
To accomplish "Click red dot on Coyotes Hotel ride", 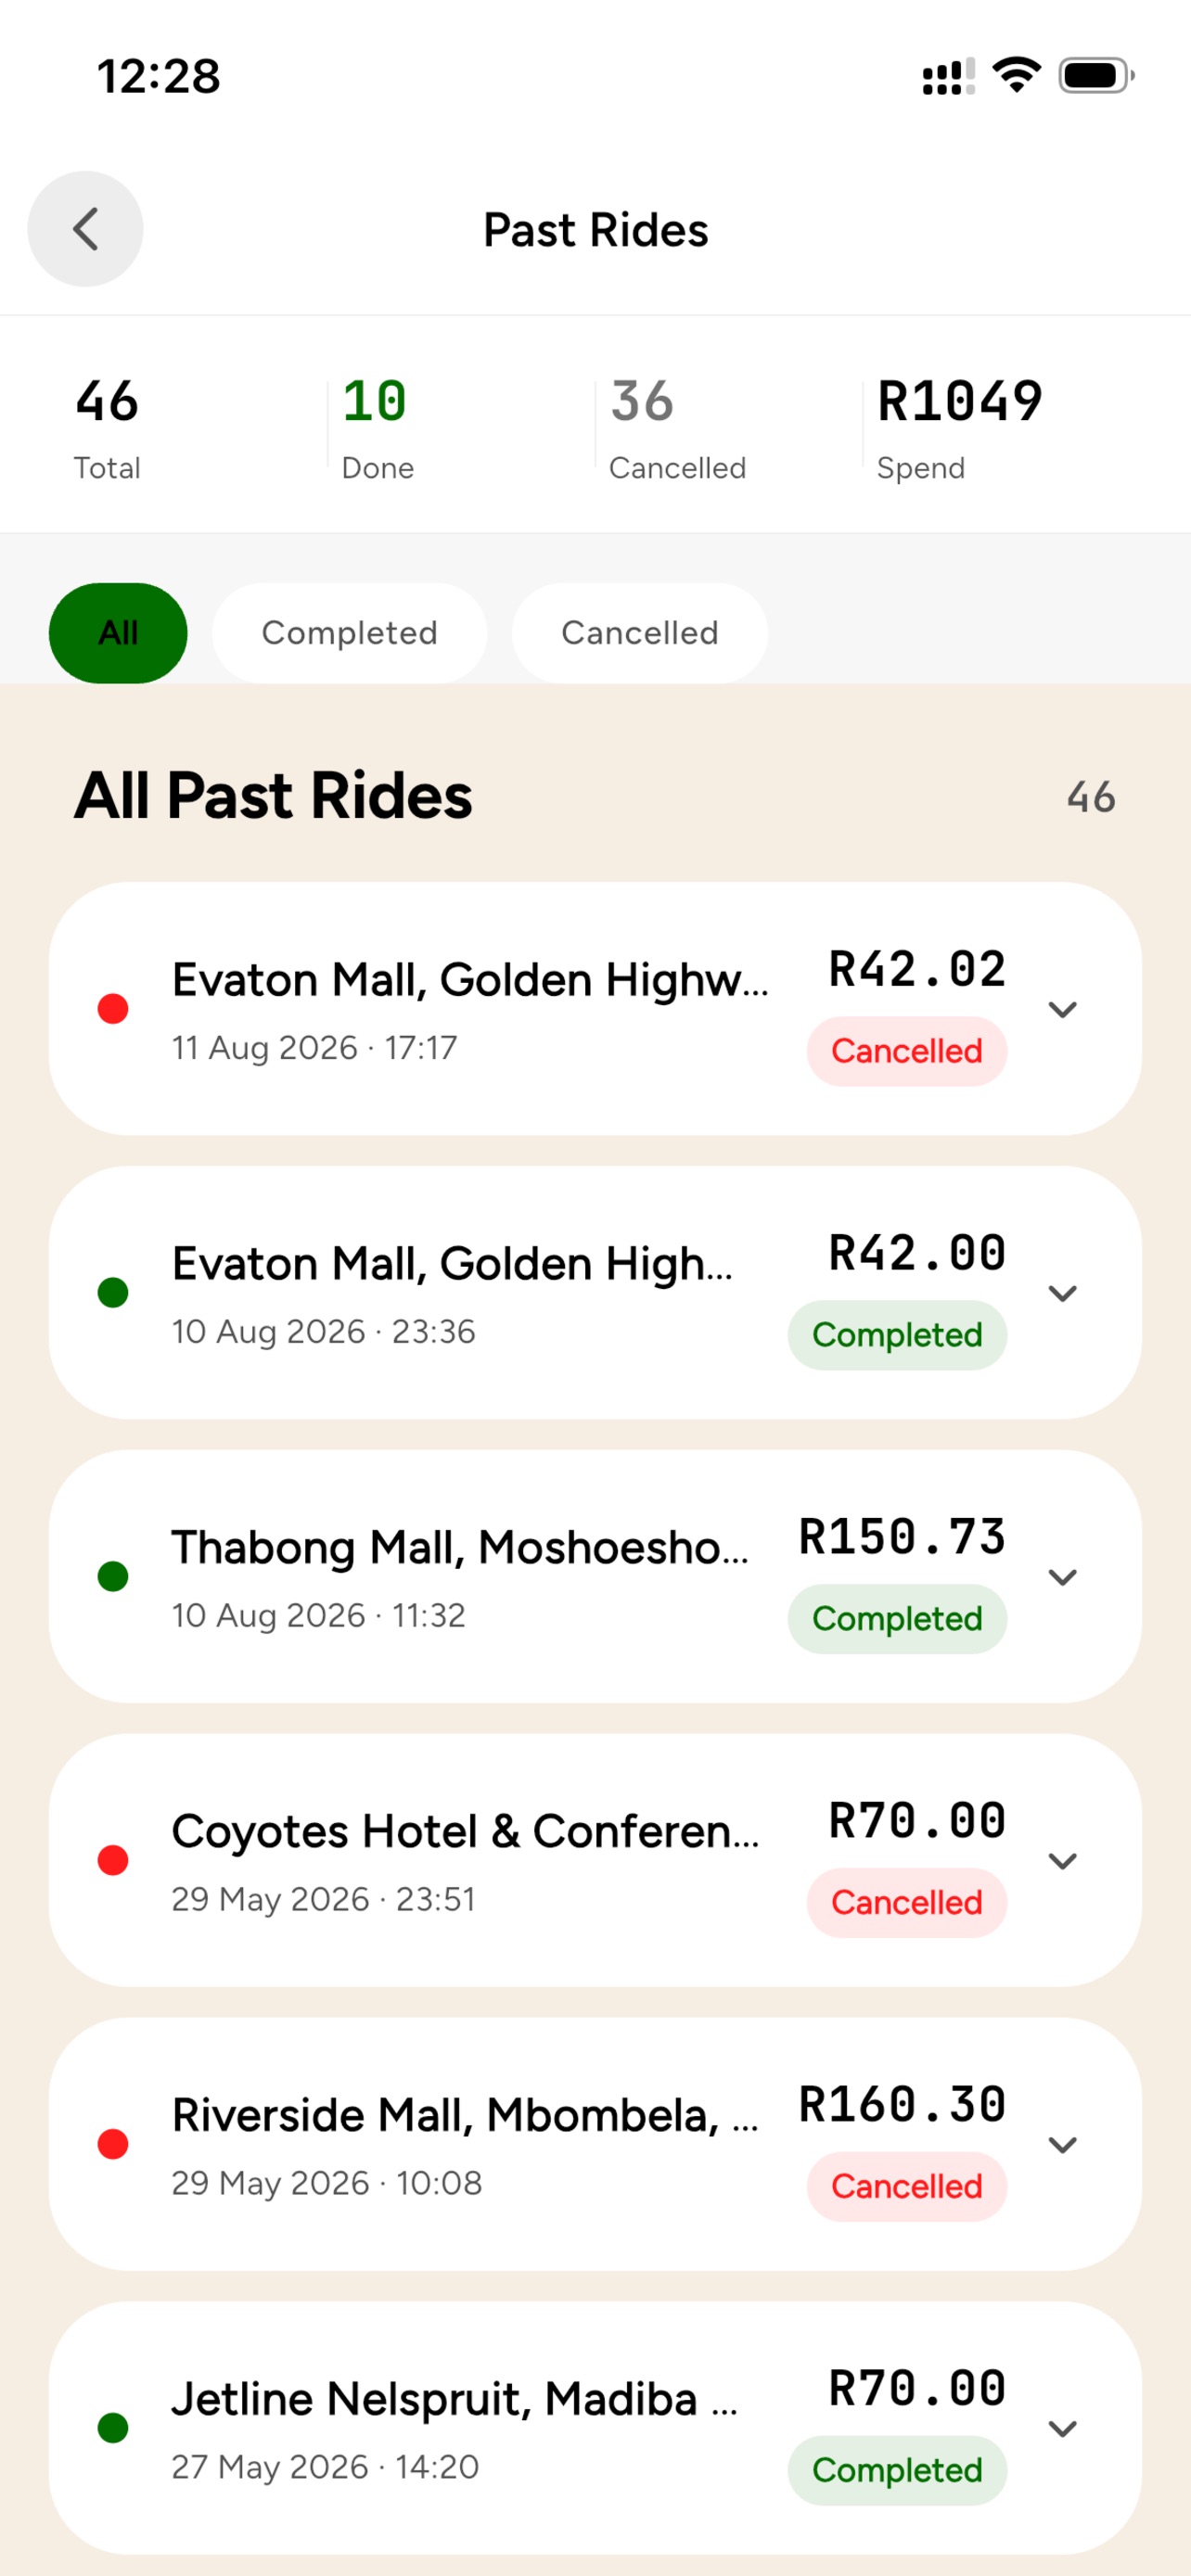I will (113, 1860).
